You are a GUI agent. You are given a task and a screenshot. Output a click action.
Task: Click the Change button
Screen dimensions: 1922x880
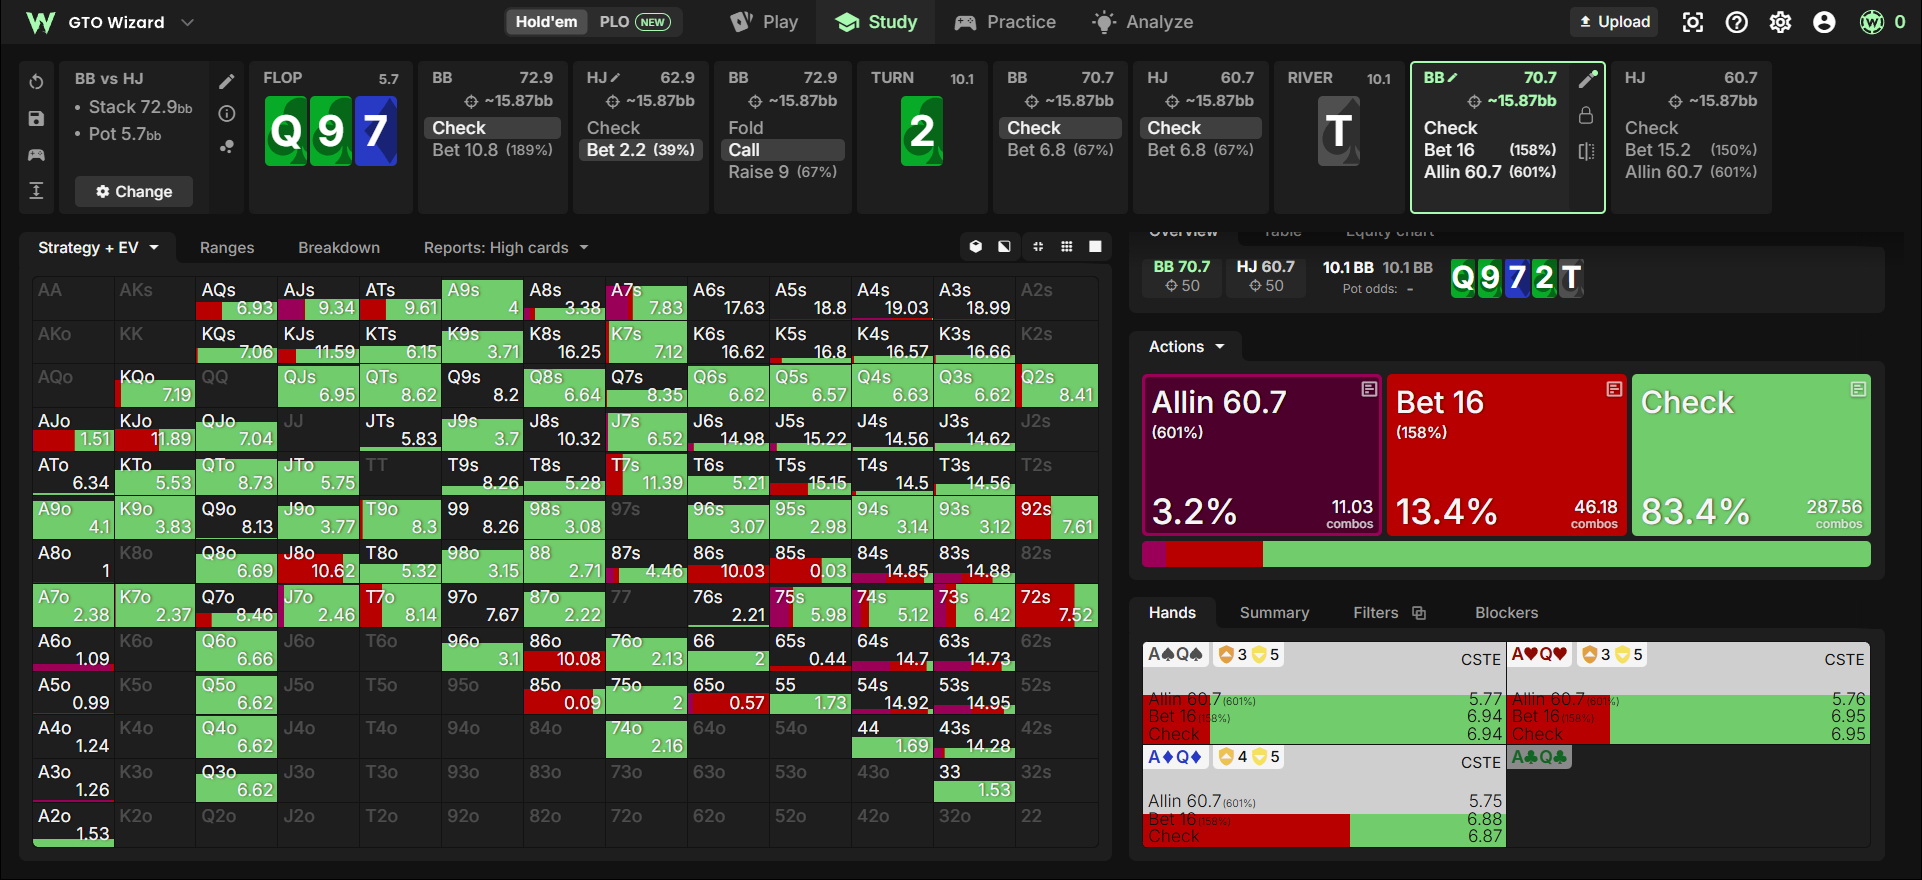click(134, 191)
